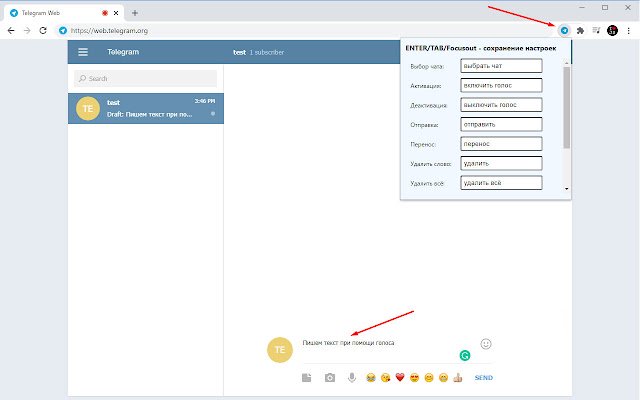The width and height of the screenshot is (640, 400).
Task: Click the popup scroll down arrow
Action: coord(567,189)
